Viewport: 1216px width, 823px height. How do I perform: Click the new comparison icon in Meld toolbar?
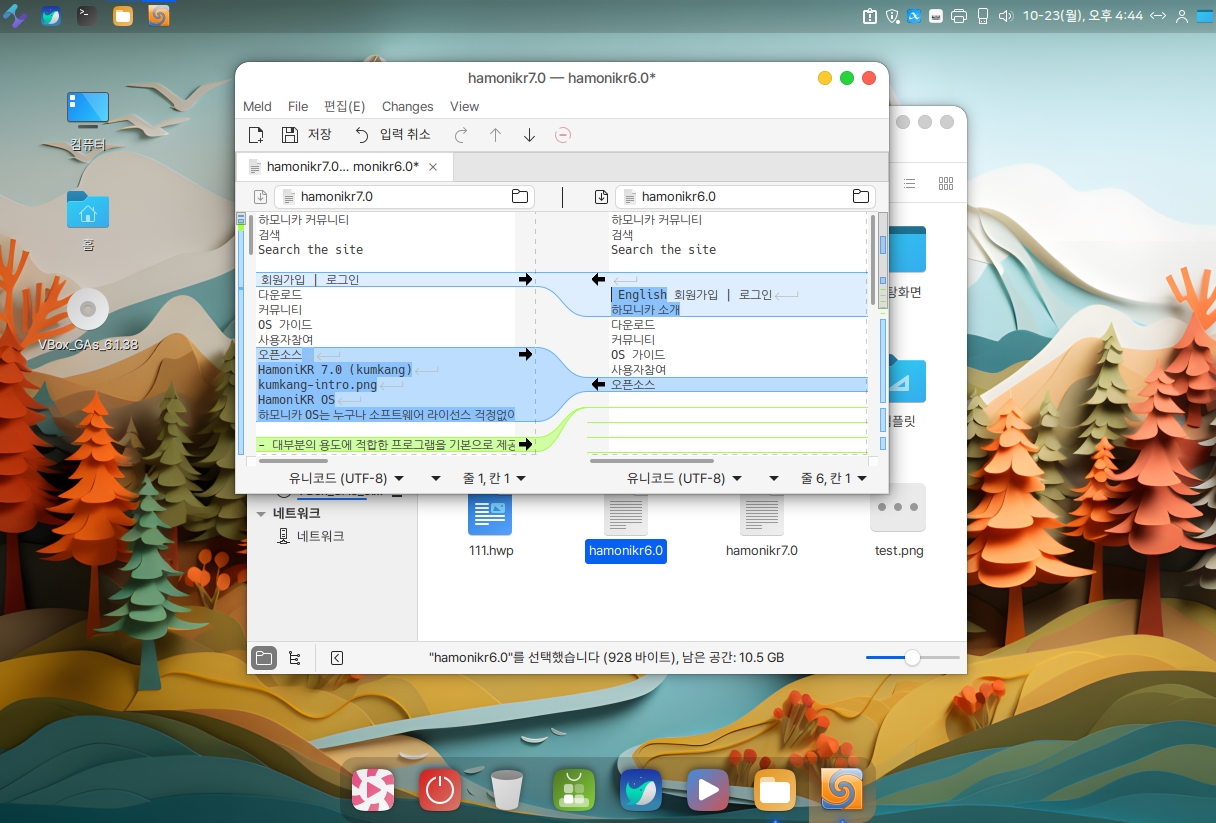click(x=256, y=135)
